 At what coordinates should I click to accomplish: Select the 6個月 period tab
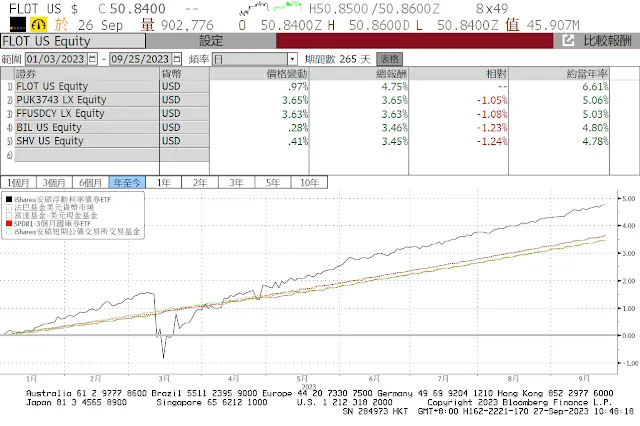pyautogui.click(x=91, y=182)
